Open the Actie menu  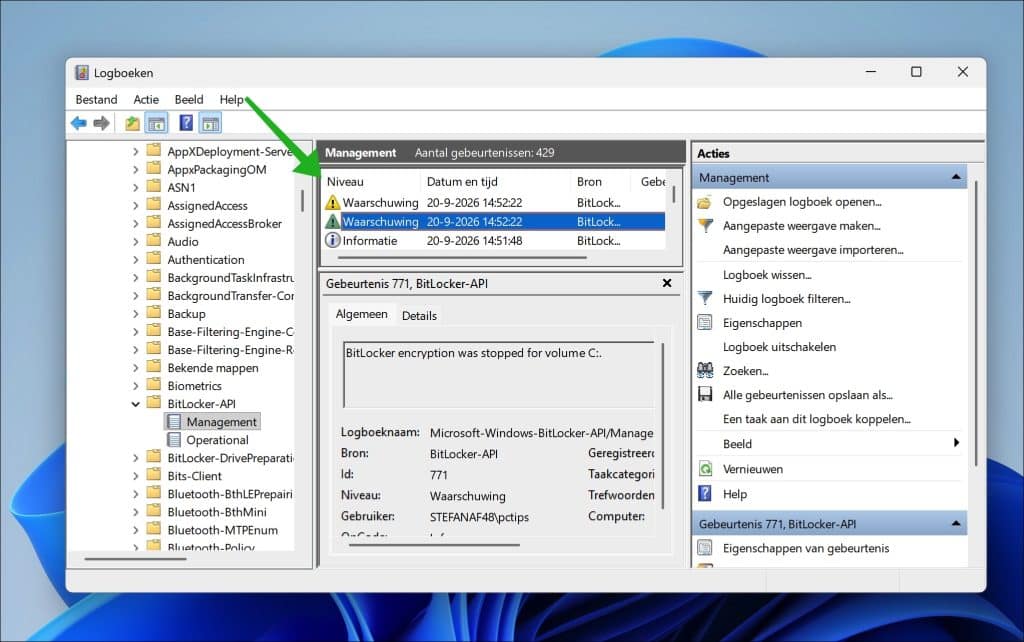tap(146, 99)
